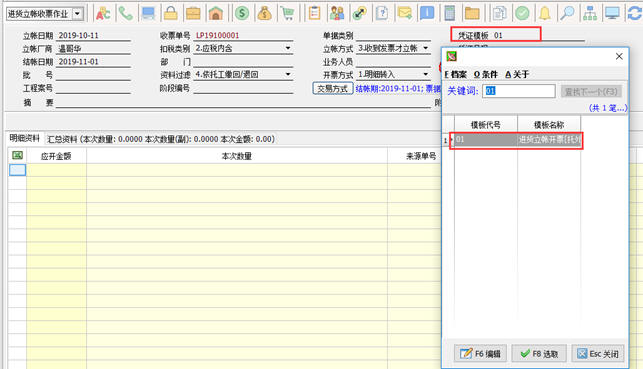Screen dimensions: 643x369
Task: Click the 关键词 search input field
Action: click(x=519, y=91)
